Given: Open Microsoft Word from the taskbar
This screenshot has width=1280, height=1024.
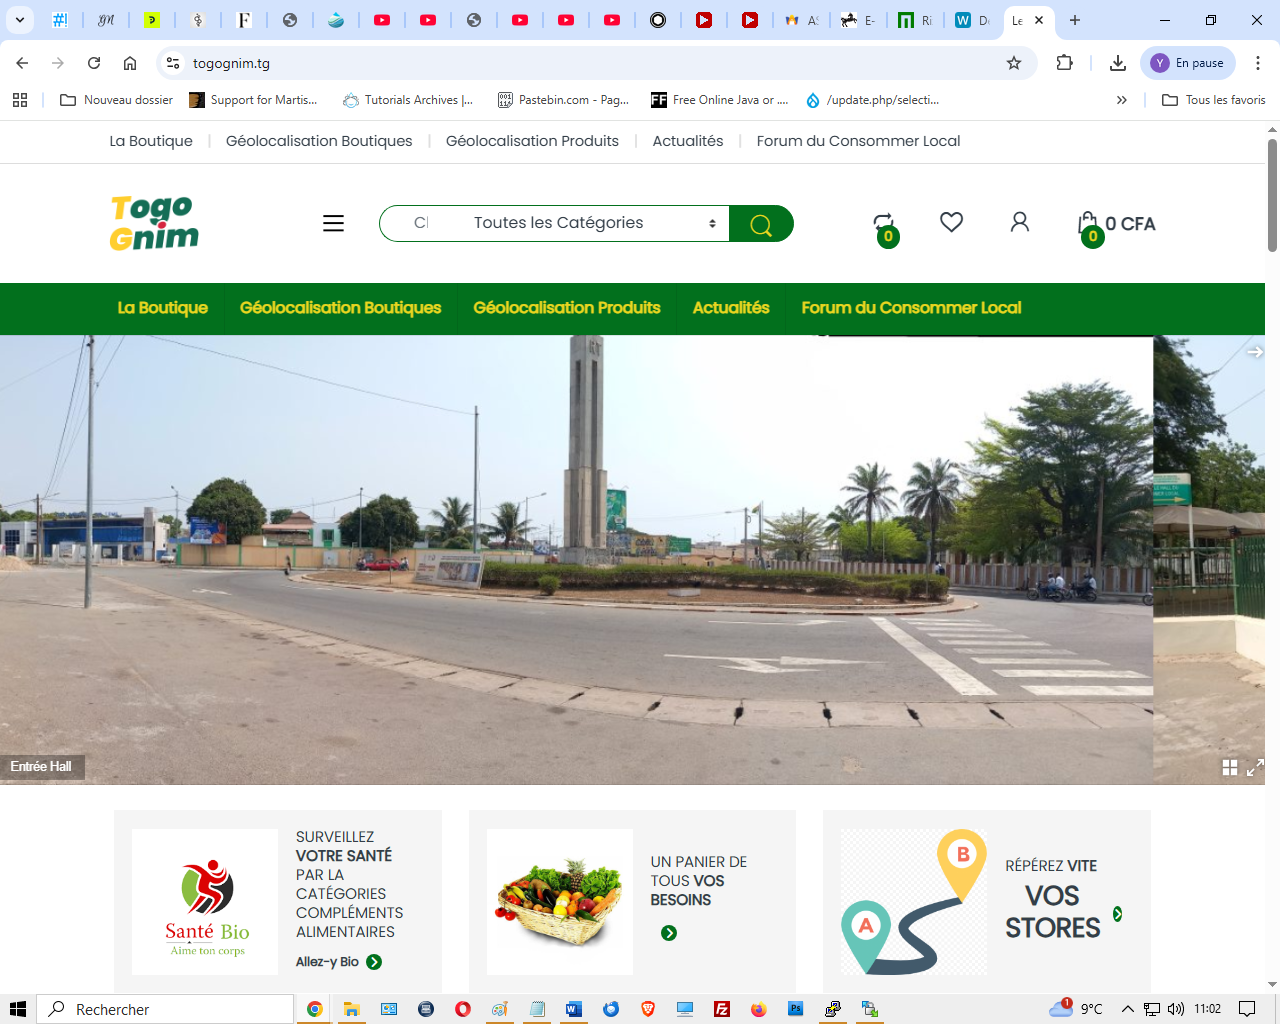Looking at the screenshot, I should coord(573,1009).
